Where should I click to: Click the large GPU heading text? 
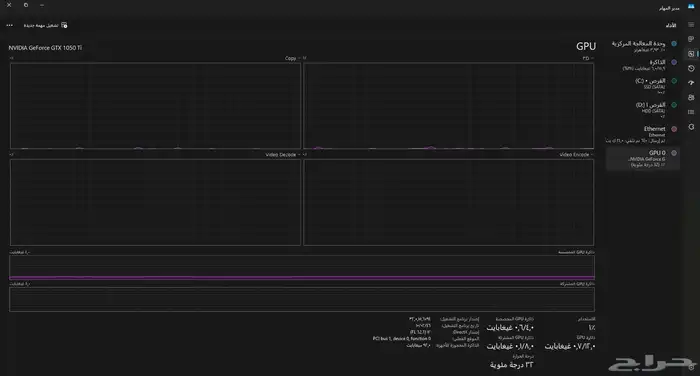tap(586, 46)
